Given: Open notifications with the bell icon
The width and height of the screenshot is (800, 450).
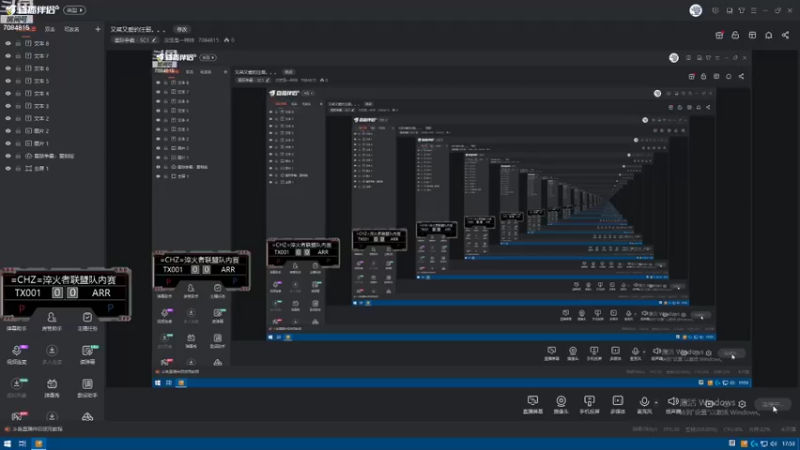Looking at the screenshot, I should click(x=768, y=35).
